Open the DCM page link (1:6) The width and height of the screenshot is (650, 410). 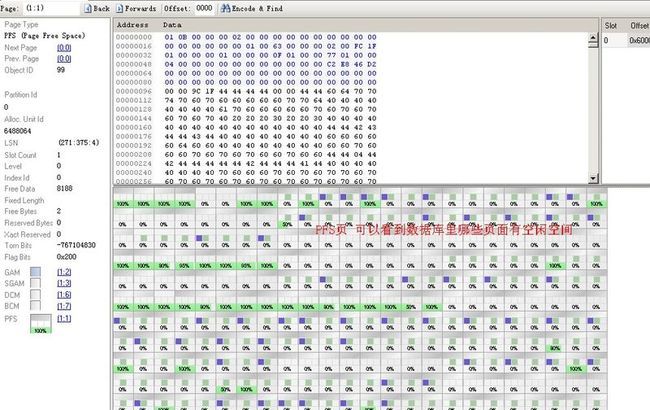(x=64, y=295)
